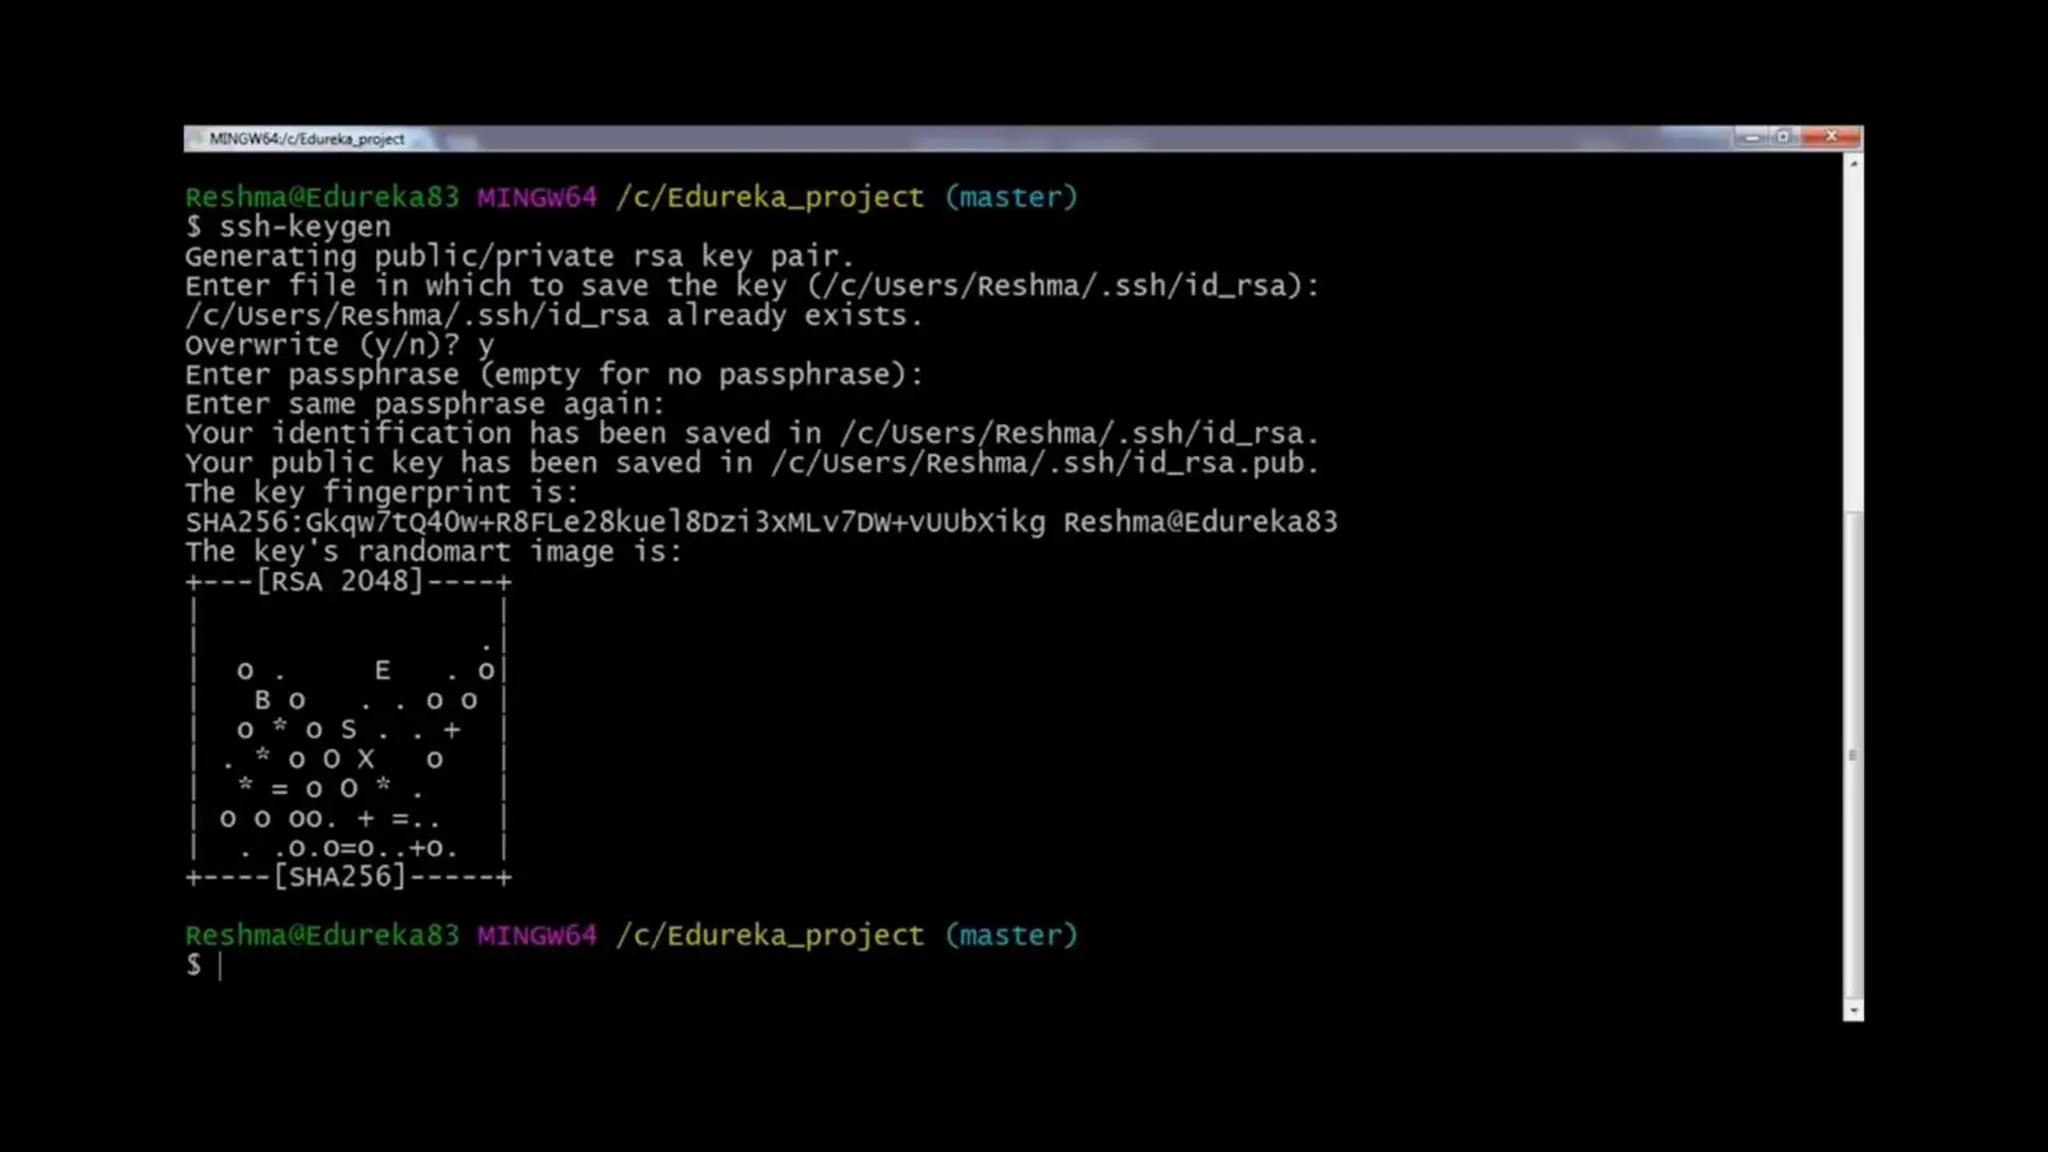Click 'Your identification has been saved' line

click(752, 434)
